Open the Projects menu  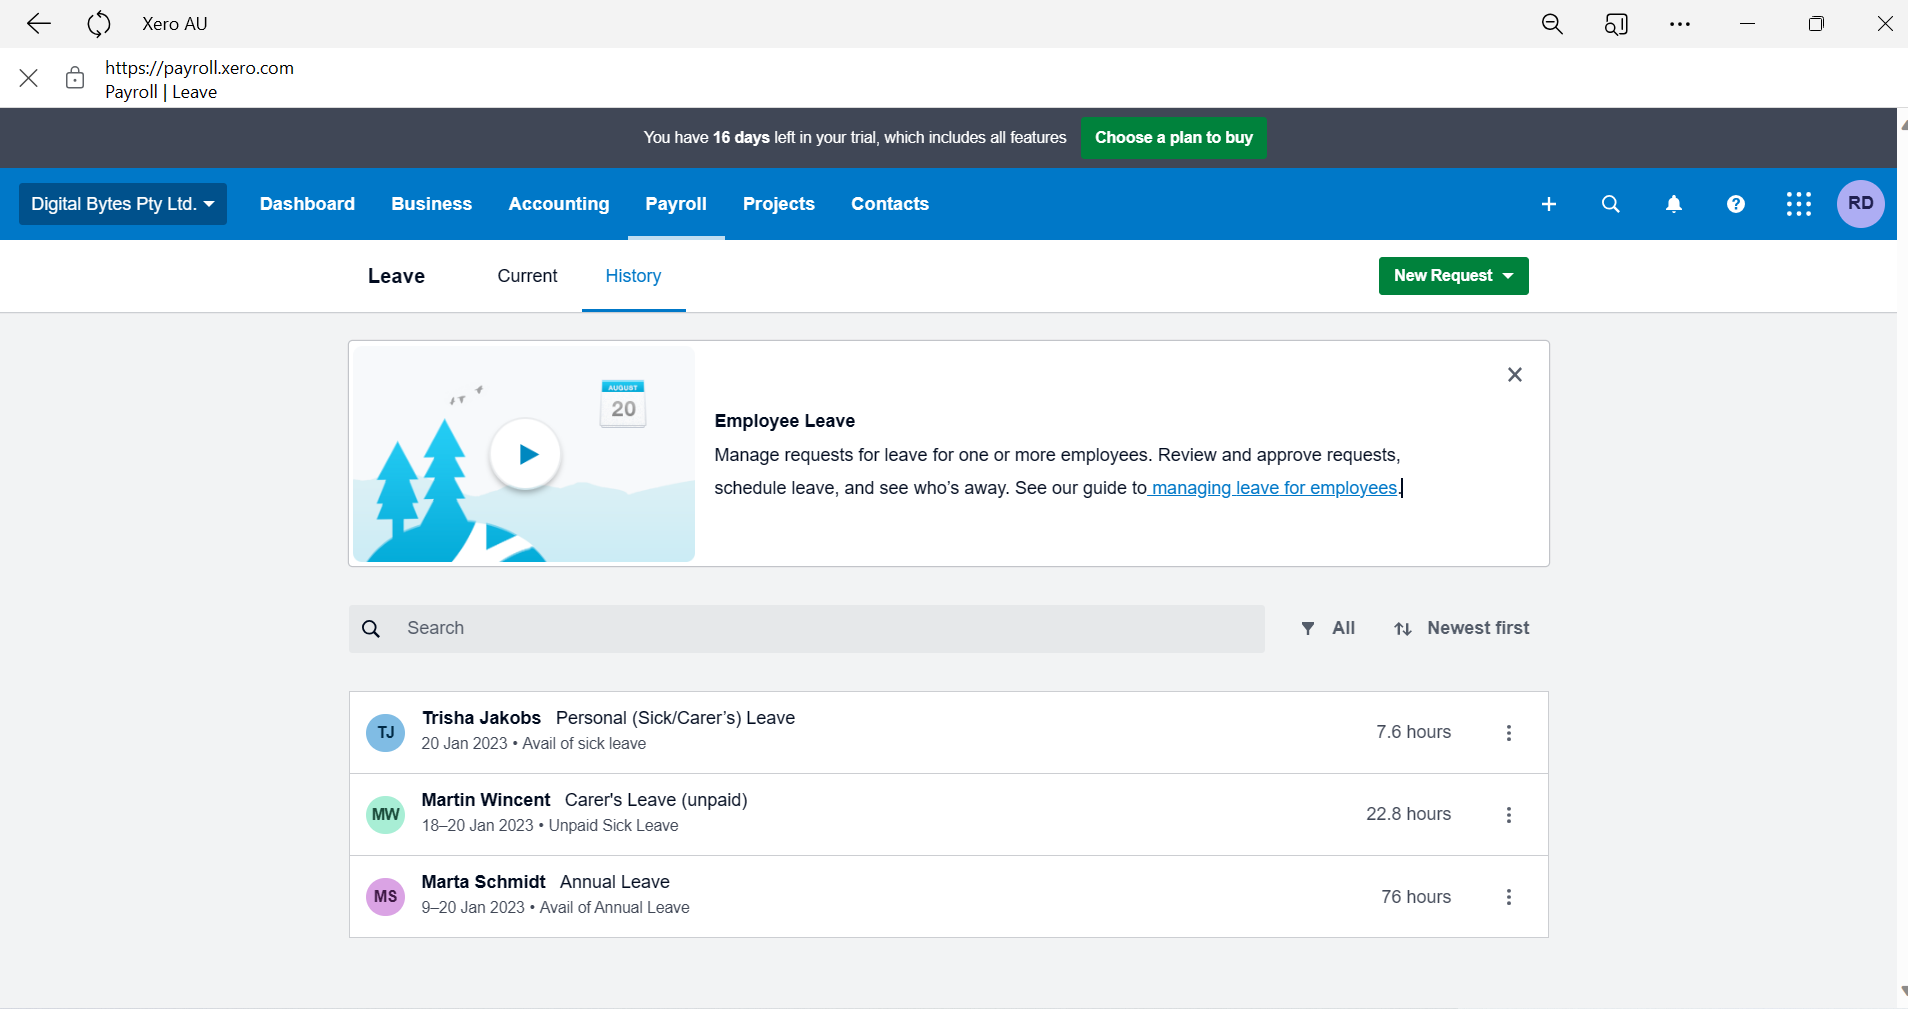[779, 204]
